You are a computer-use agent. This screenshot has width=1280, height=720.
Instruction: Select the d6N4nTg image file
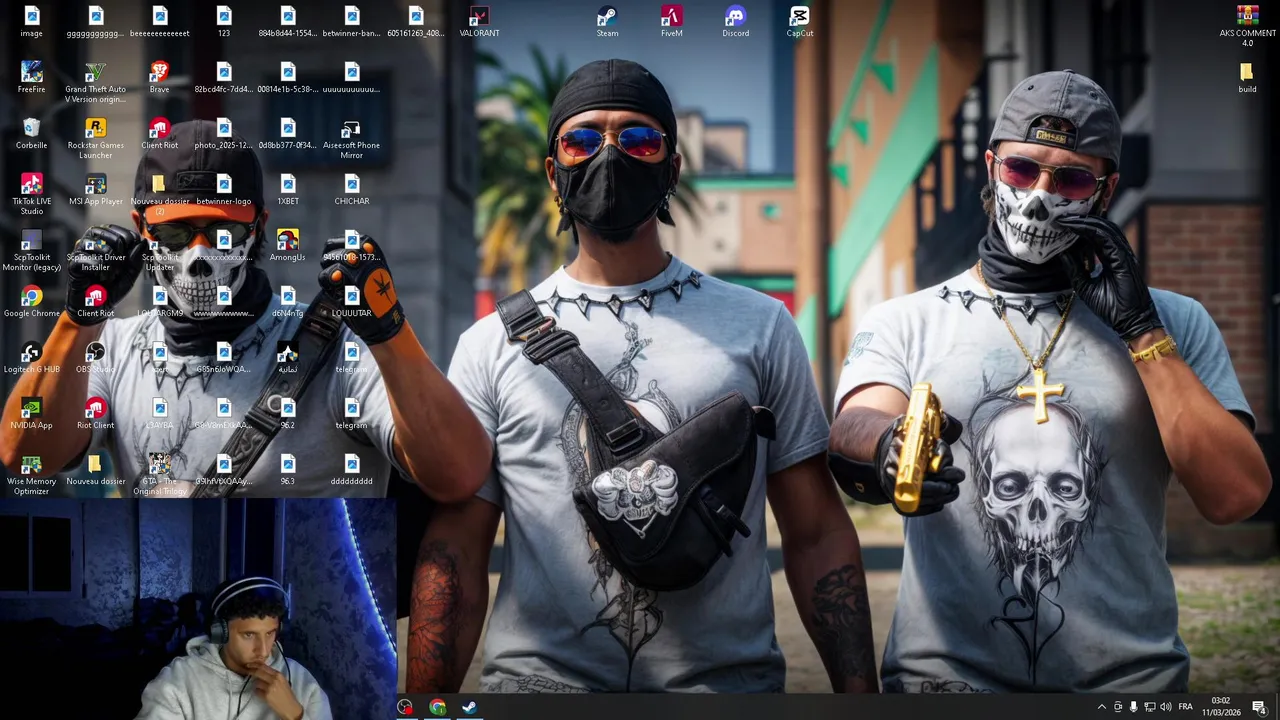(x=287, y=302)
